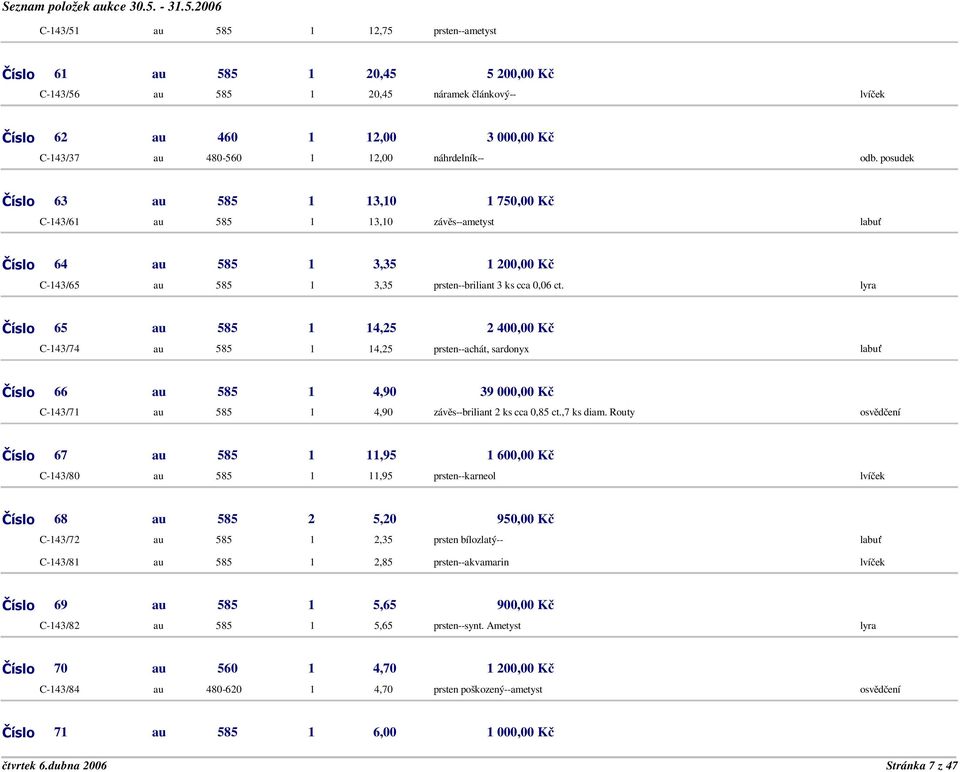Click the header 'Seznam položek aukce 30.5. - 31.5.2006'
Screen dimensions: 960x772
(x=112, y=7)
